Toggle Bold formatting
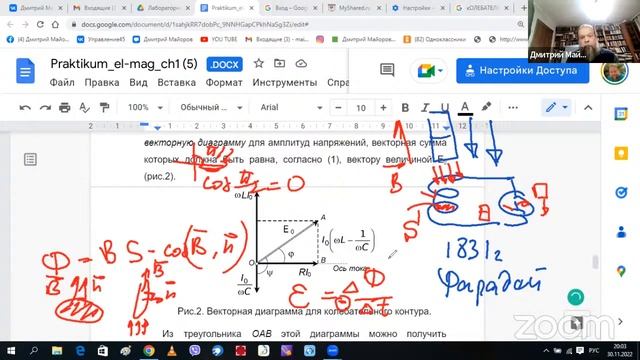The width and height of the screenshot is (640, 360). point(405,108)
